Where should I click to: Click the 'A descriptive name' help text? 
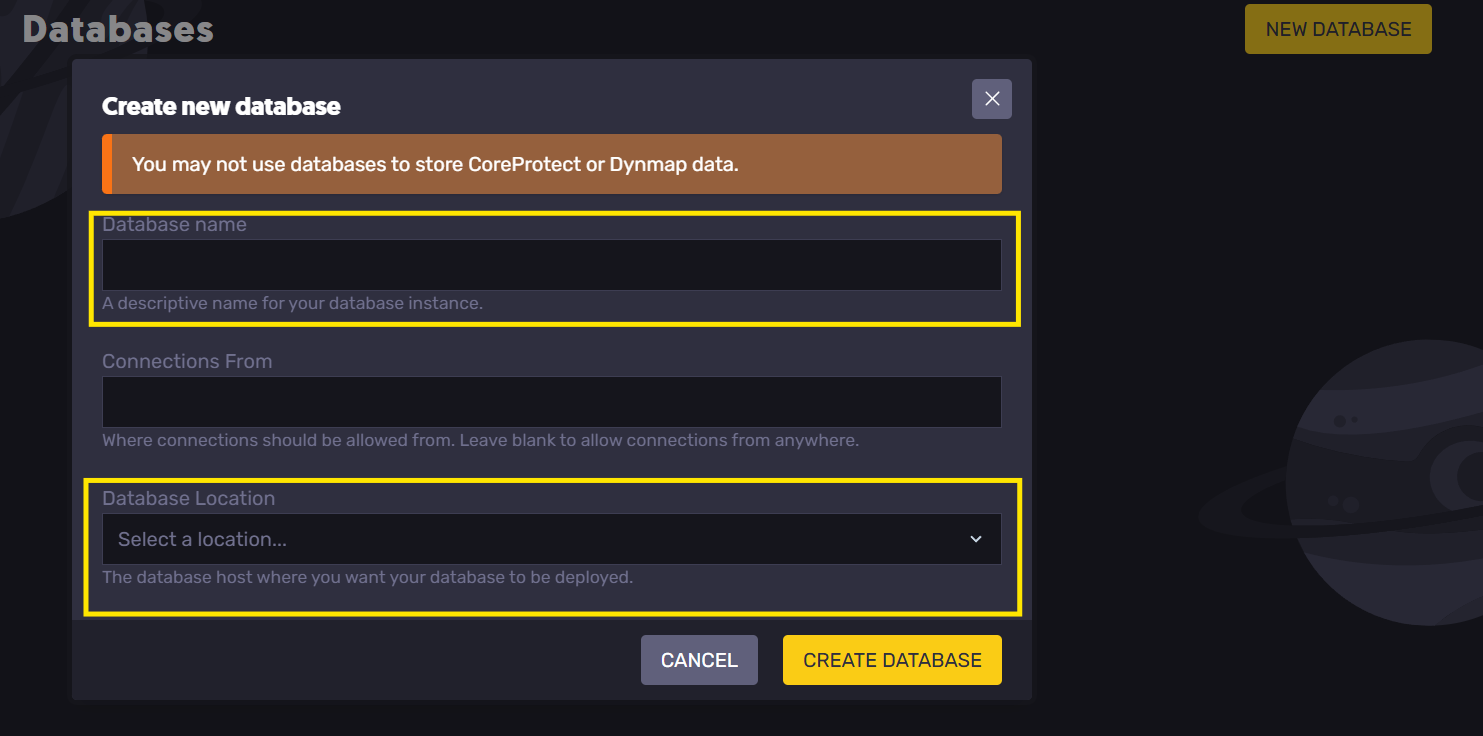(x=292, y=303)
